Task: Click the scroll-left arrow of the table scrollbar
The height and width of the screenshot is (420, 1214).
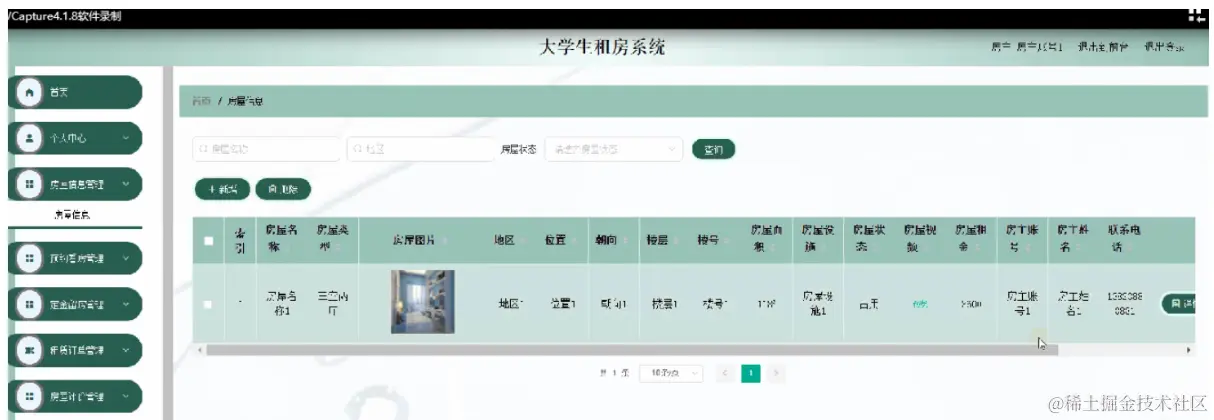Action: [x=199, y=350]
